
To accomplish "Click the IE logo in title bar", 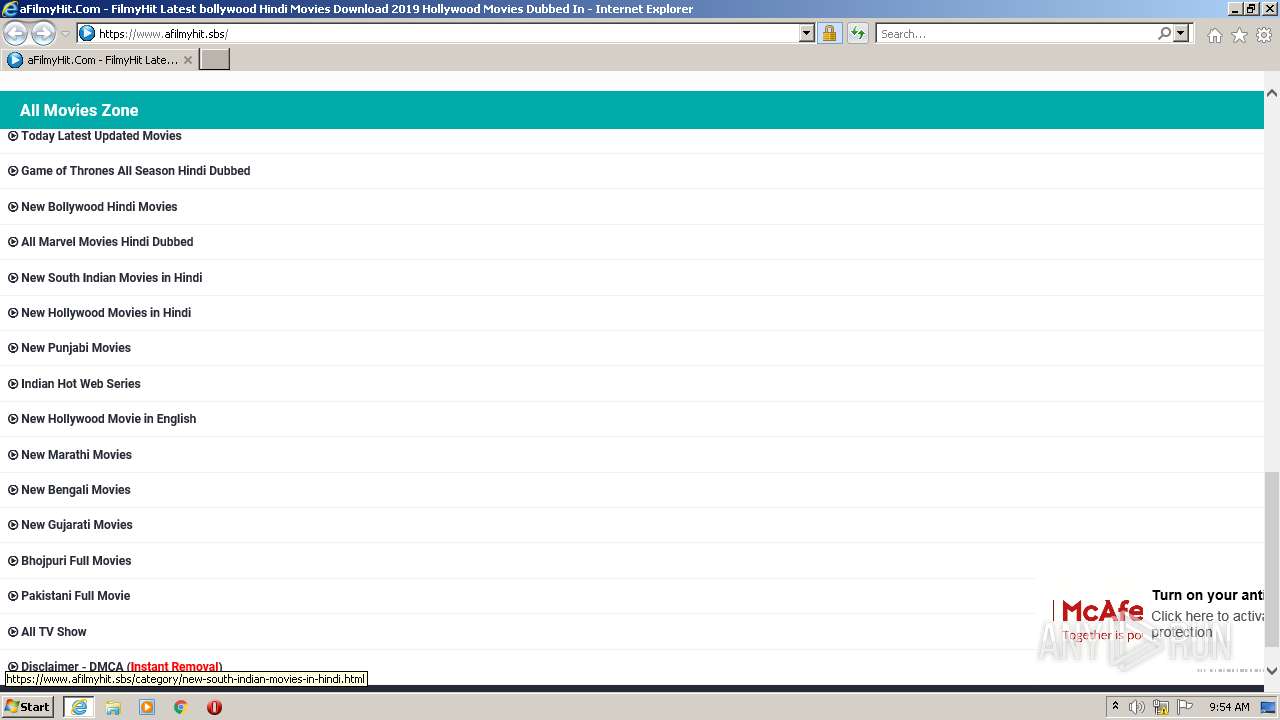I will click(x=10, y=9).
